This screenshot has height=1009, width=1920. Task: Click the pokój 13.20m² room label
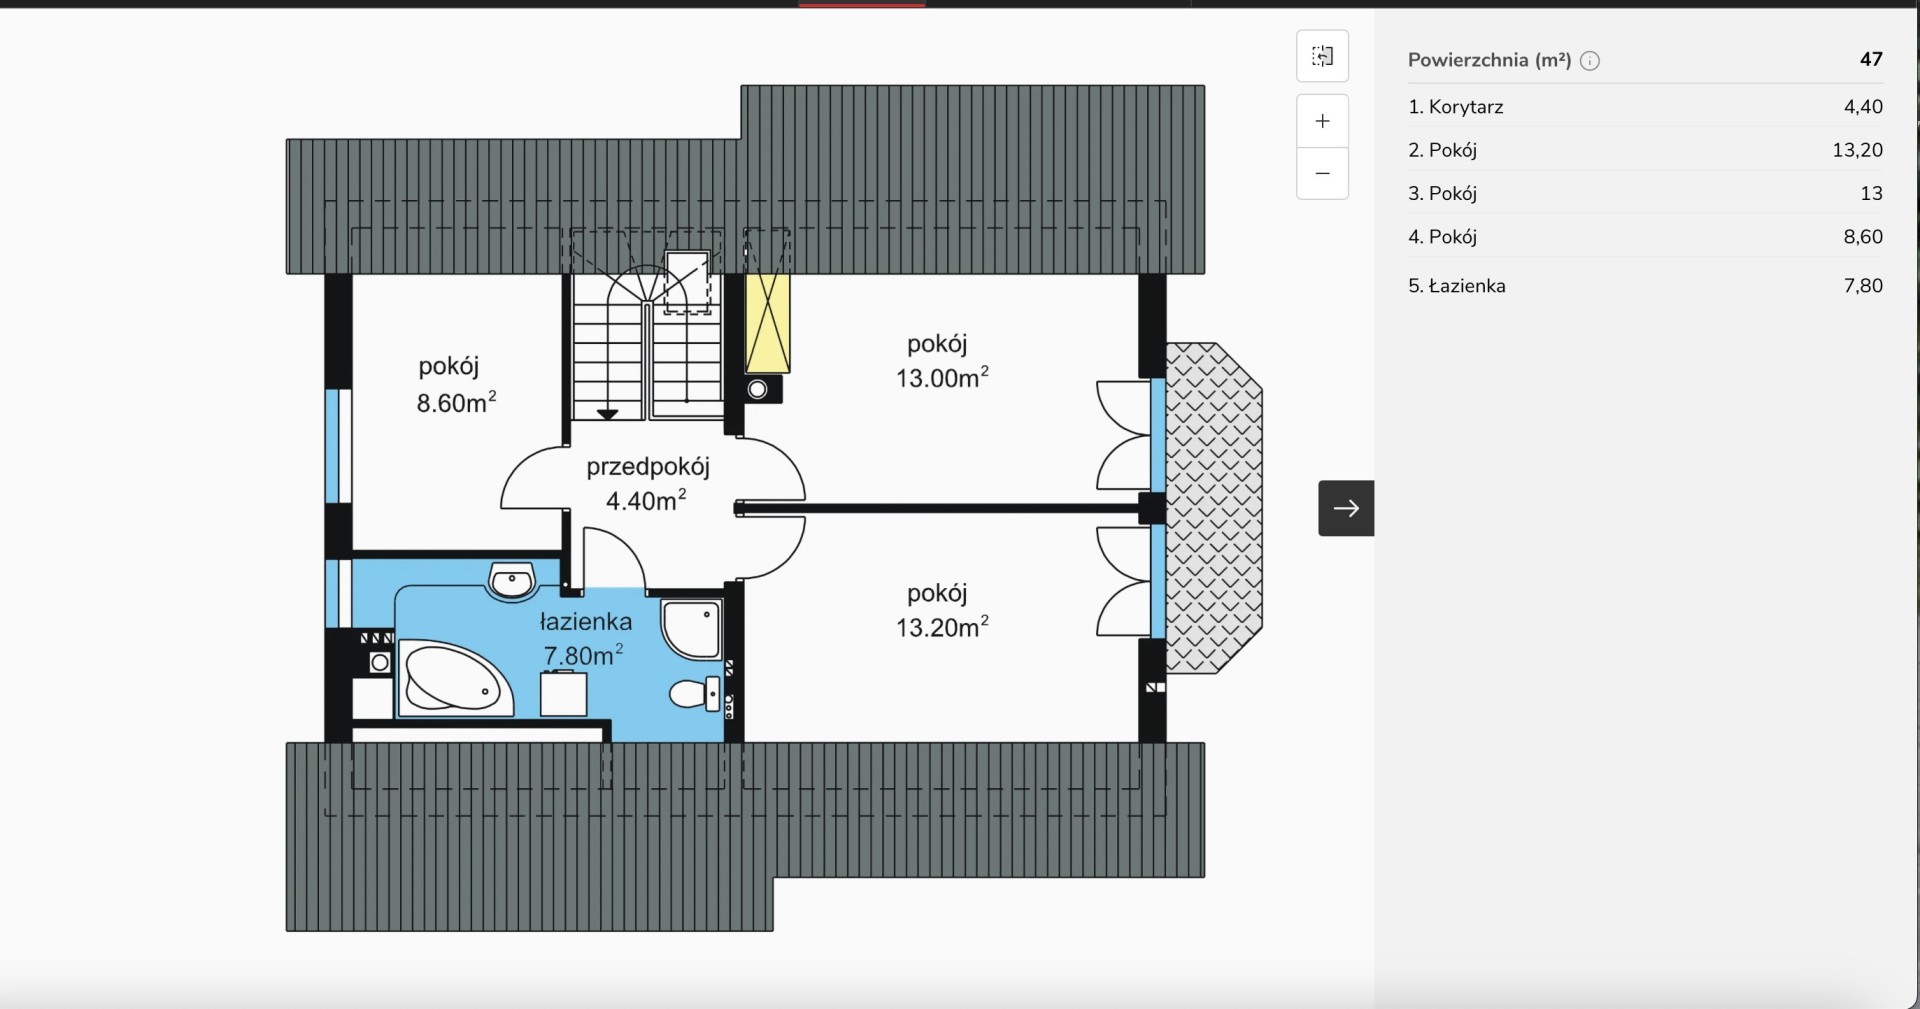click(x=940, y=610)
